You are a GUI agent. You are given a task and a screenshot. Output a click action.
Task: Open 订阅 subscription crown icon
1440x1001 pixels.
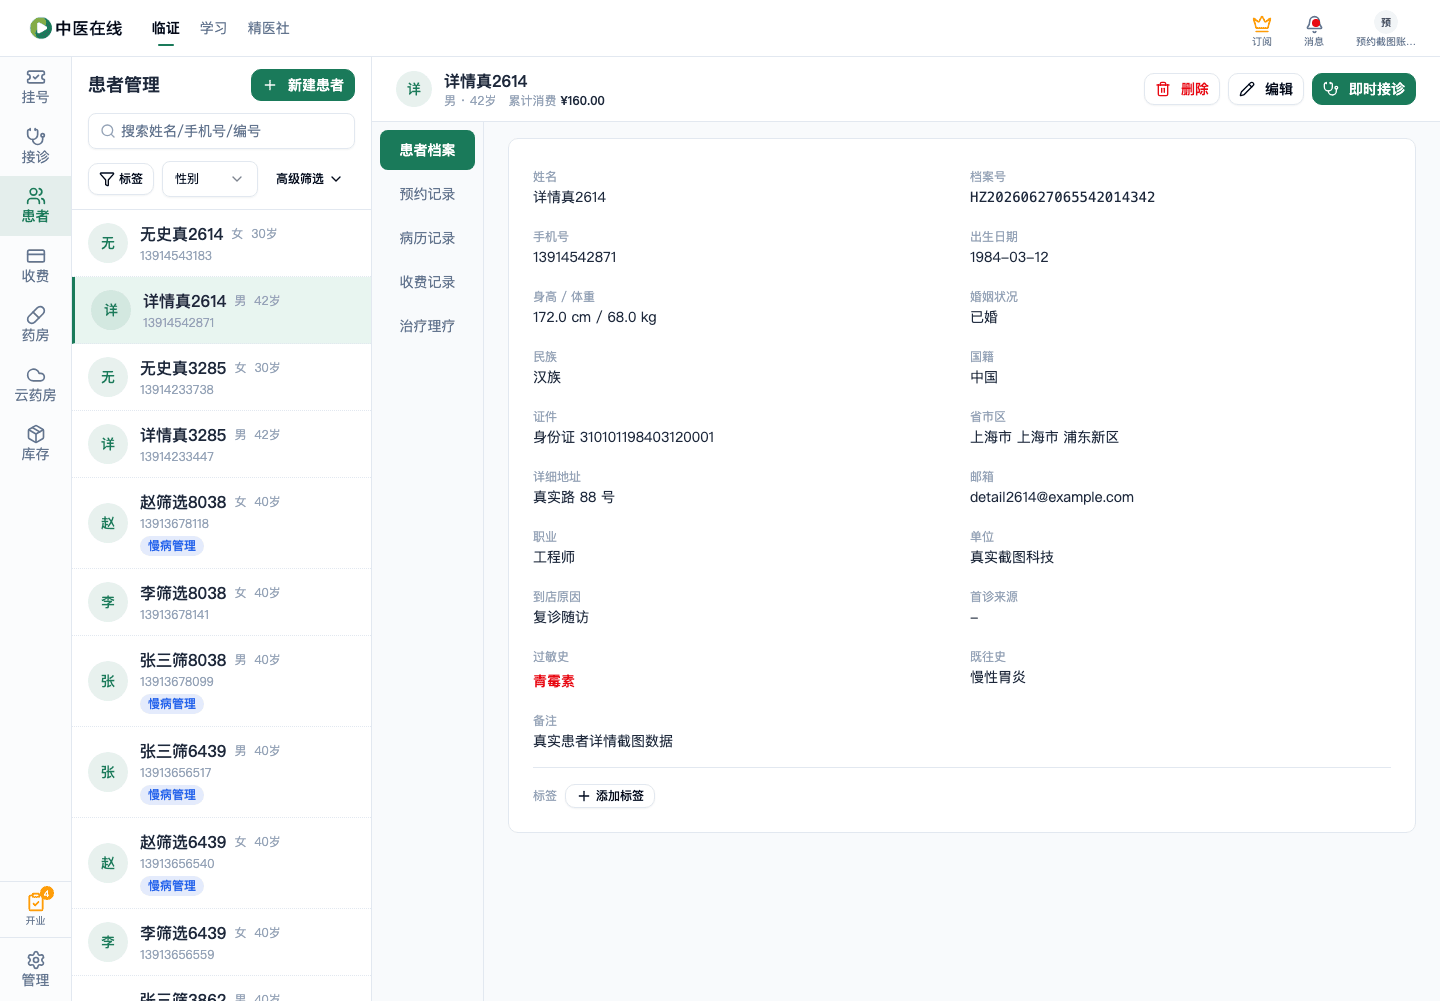click(x=1262, y=29)
